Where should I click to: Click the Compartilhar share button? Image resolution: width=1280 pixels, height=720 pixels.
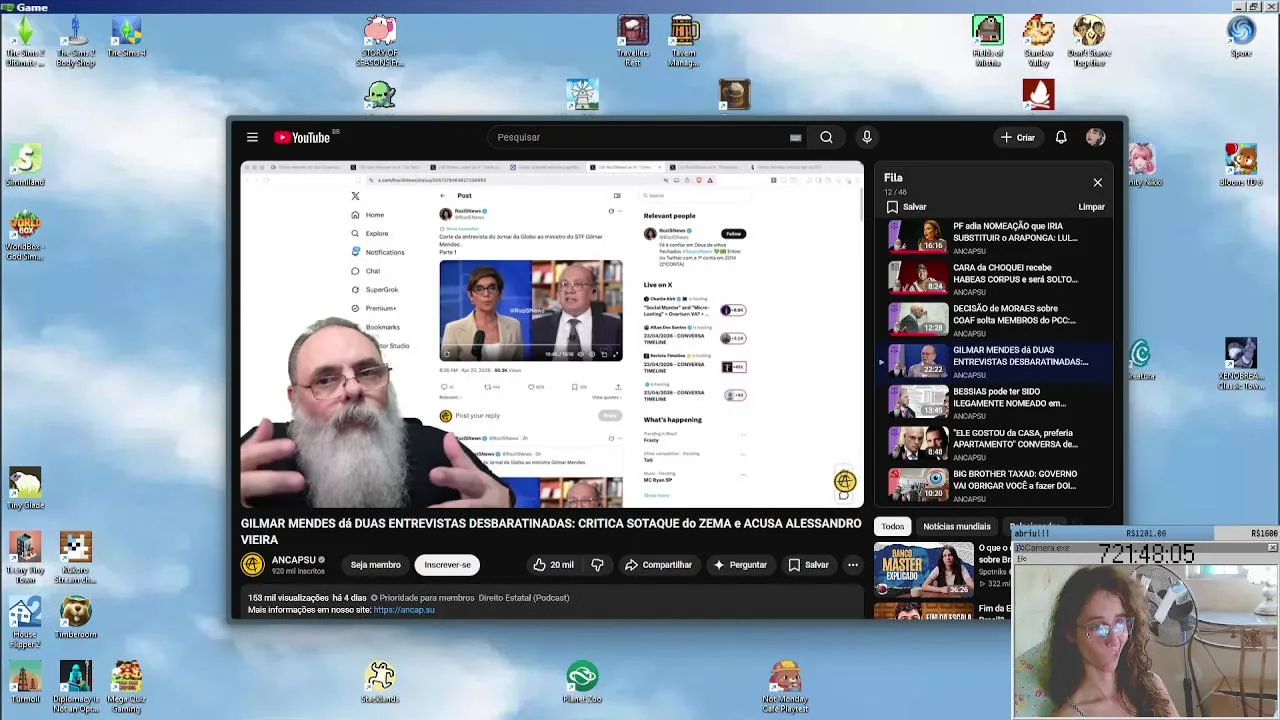tap(658, 565)
